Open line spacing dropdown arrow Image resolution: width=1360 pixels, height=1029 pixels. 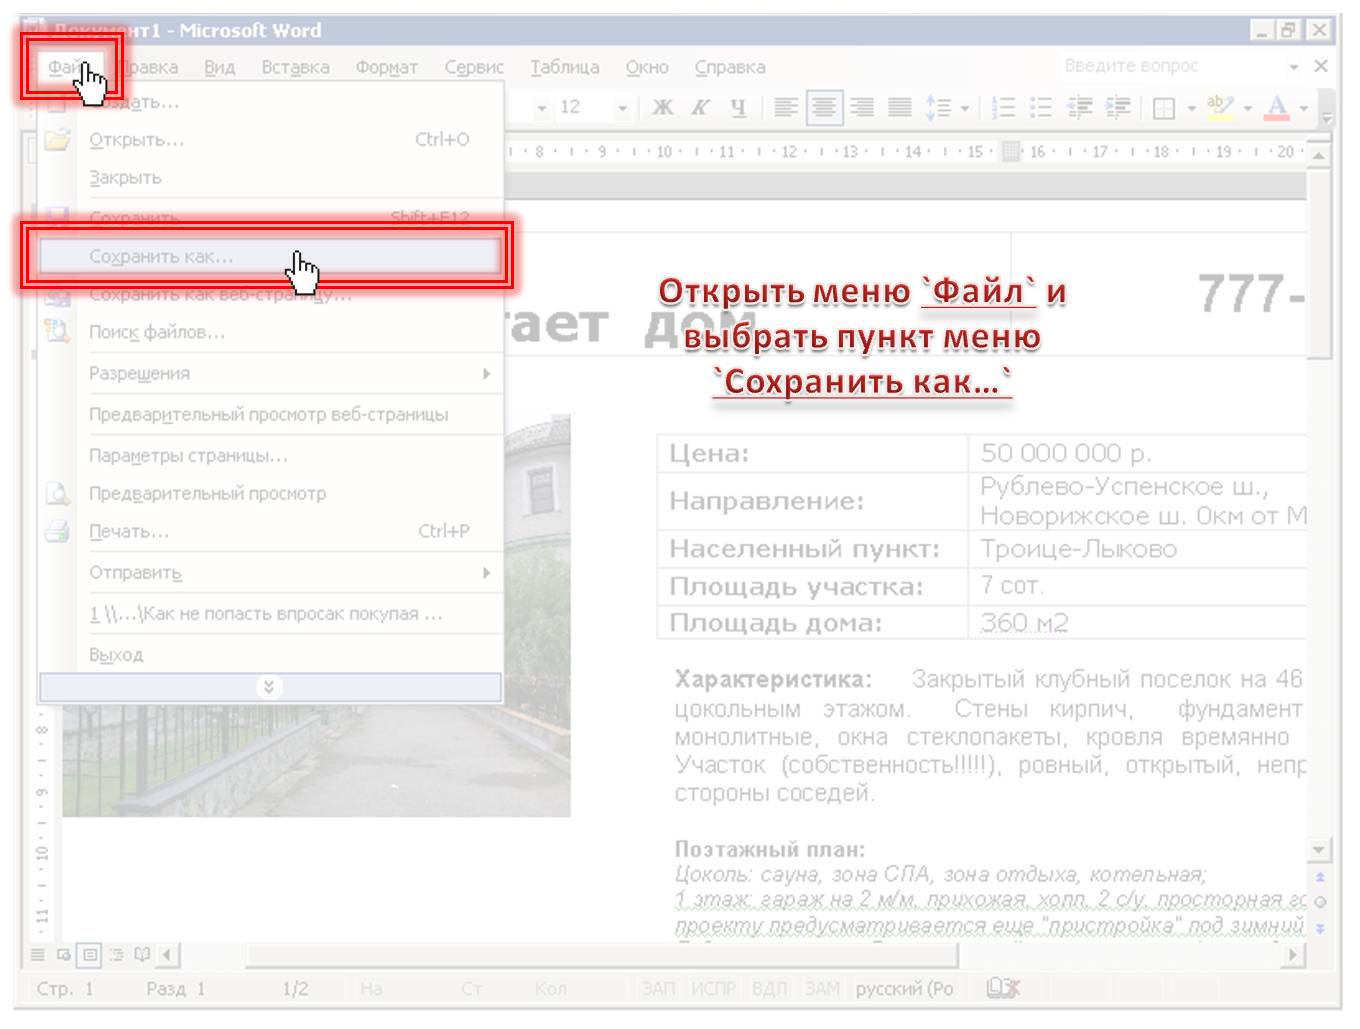pos(965,107)
